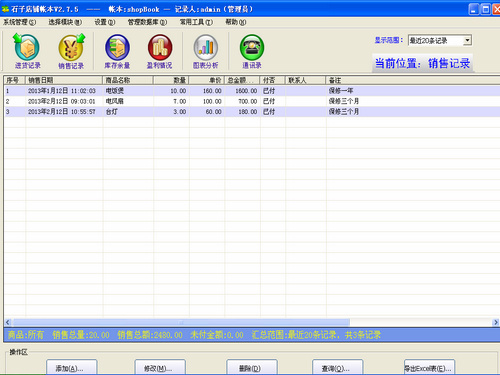Maximize the application window
Image resolution: width=500 pixels, height=375 pixels.
486,9
